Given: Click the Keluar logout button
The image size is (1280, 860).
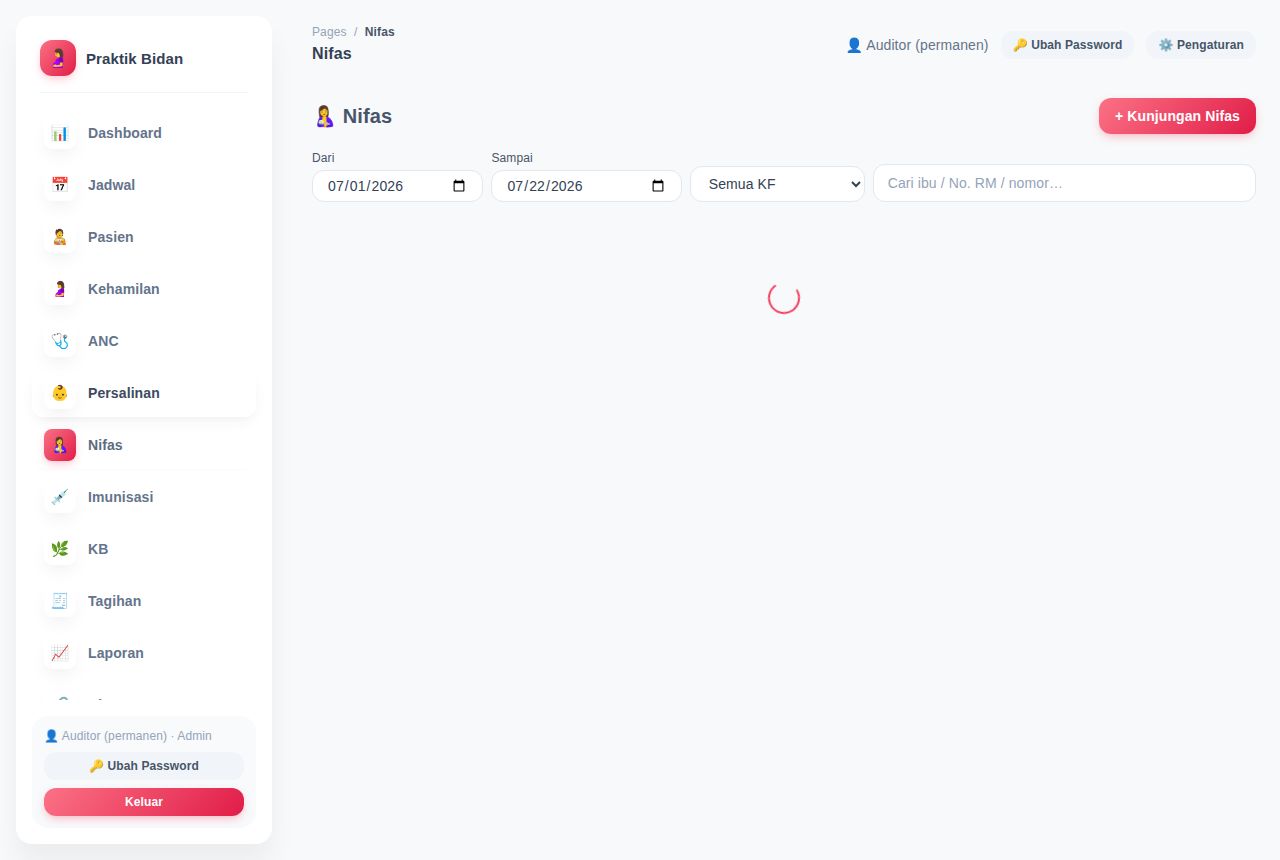Looking at the screenshot, I should pyautogui.click(x=144, y=802).
